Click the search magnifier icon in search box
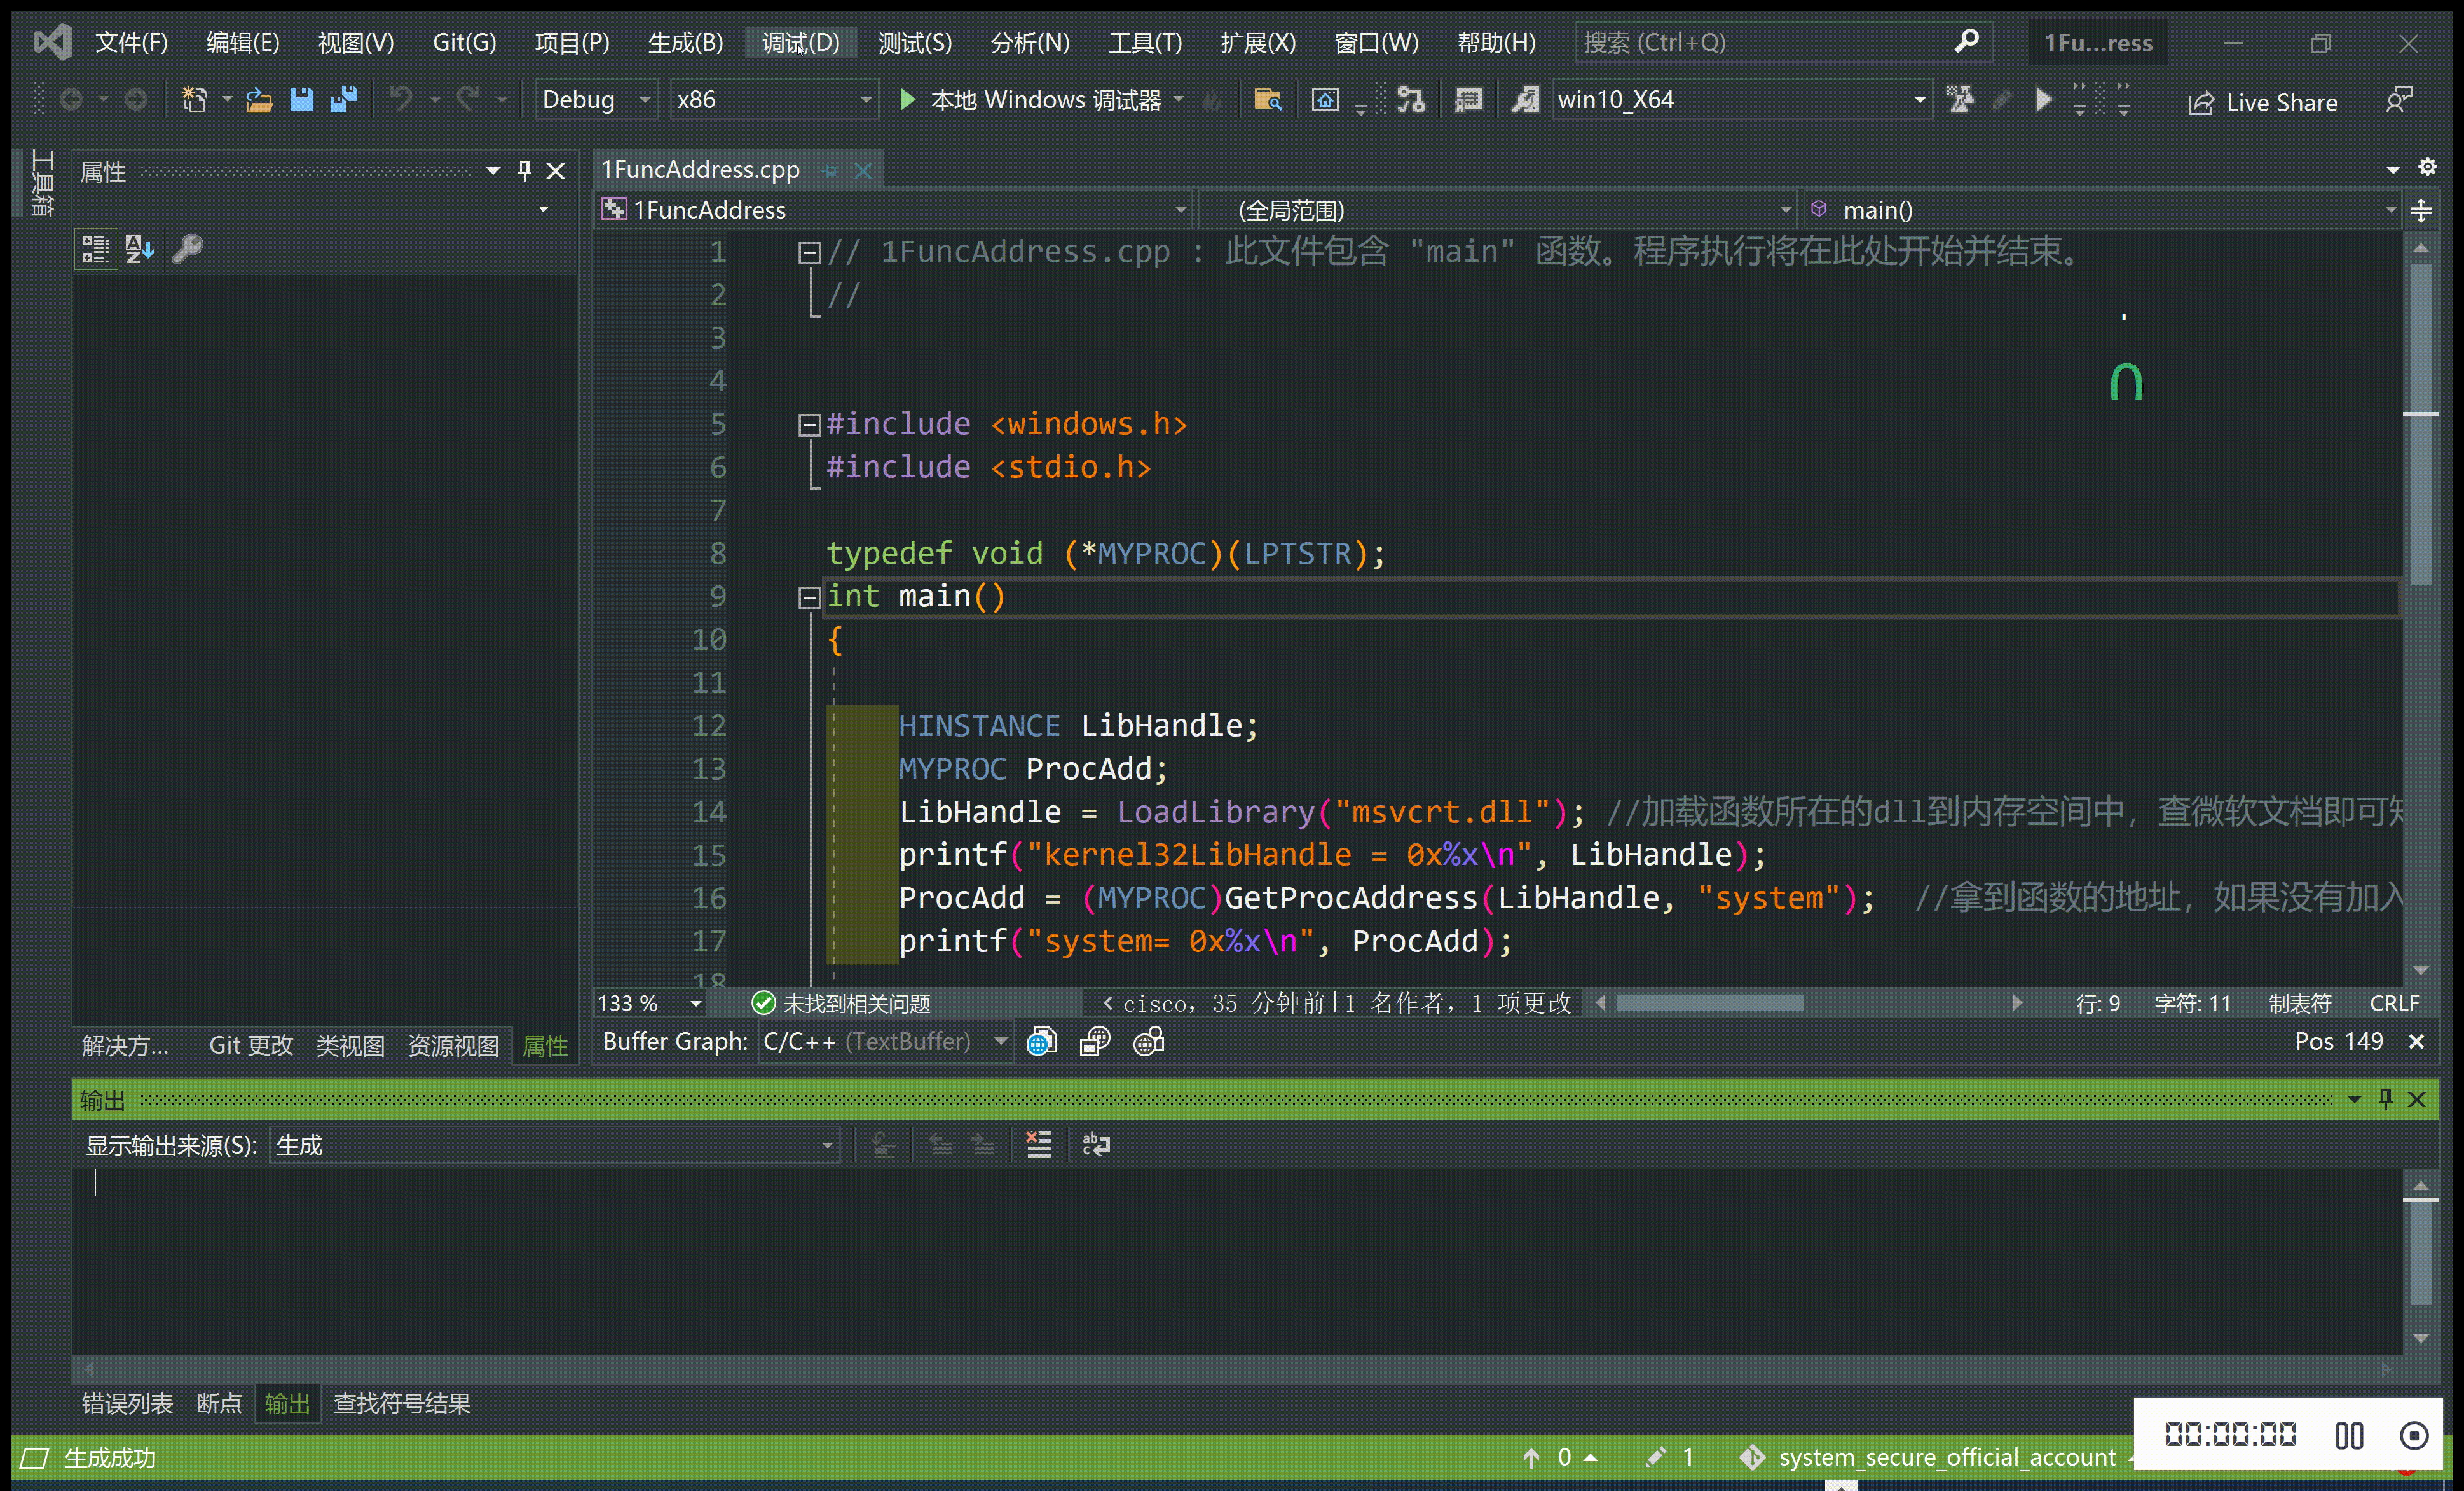 (x=1966, y=42)
